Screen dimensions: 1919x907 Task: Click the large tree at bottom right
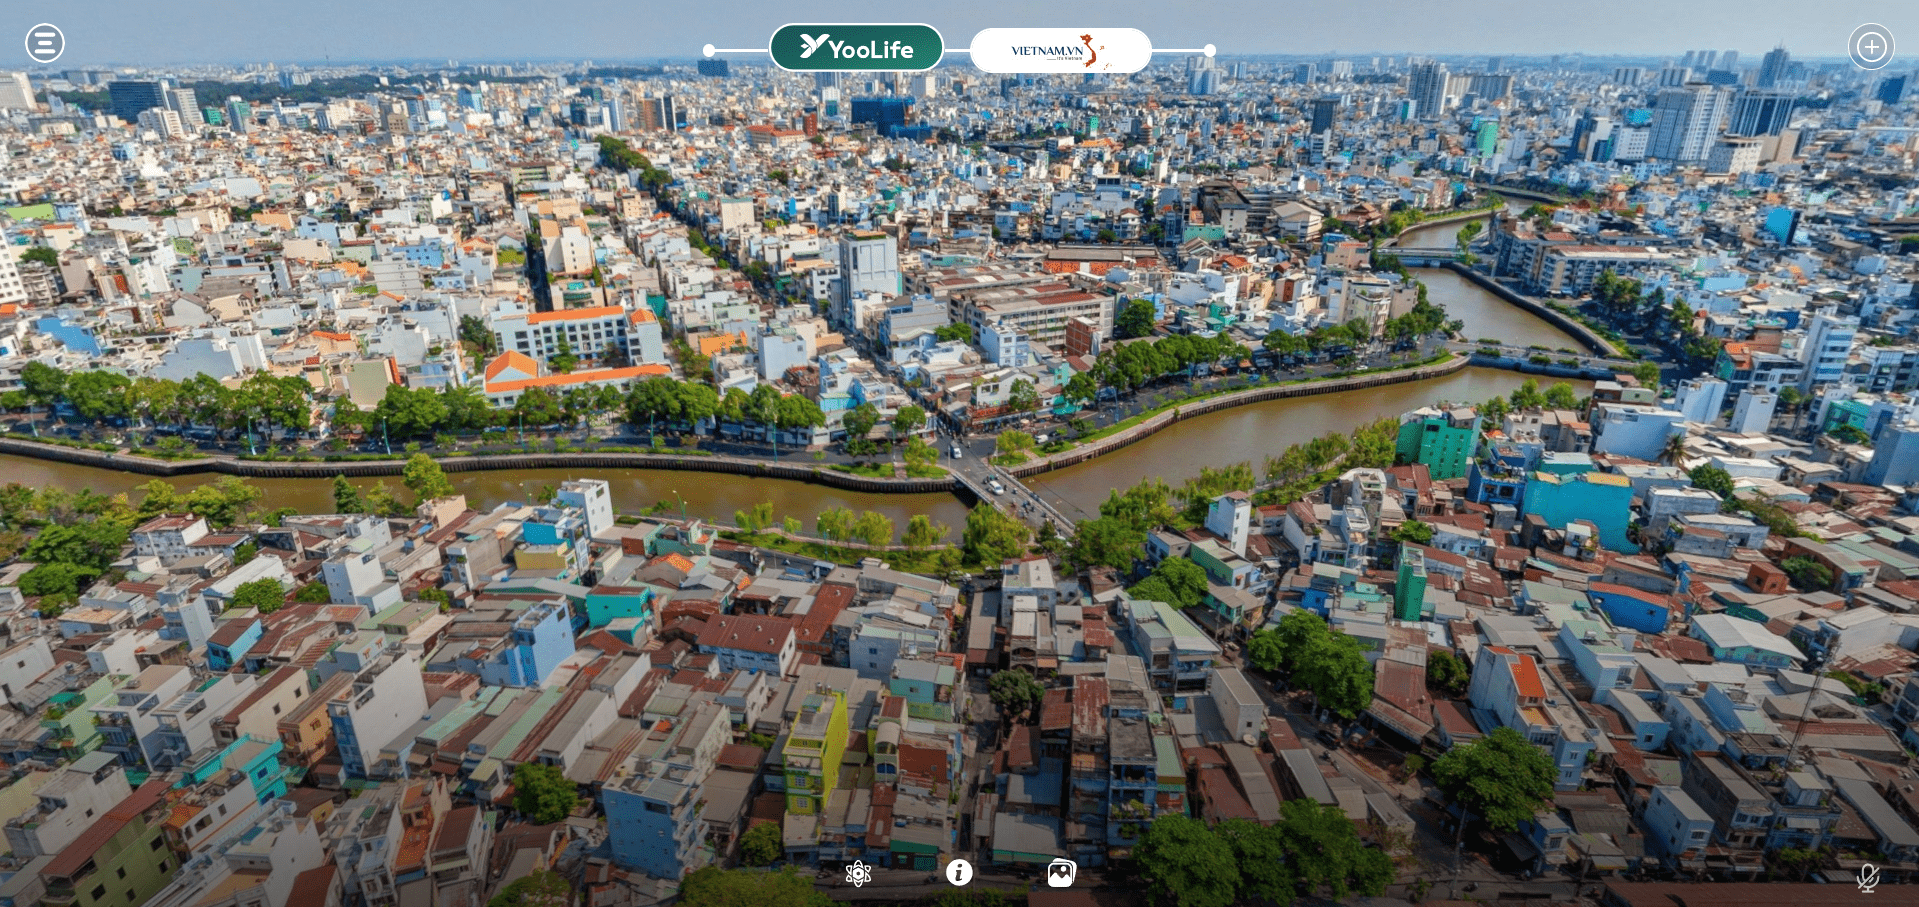coord(1497,776)
